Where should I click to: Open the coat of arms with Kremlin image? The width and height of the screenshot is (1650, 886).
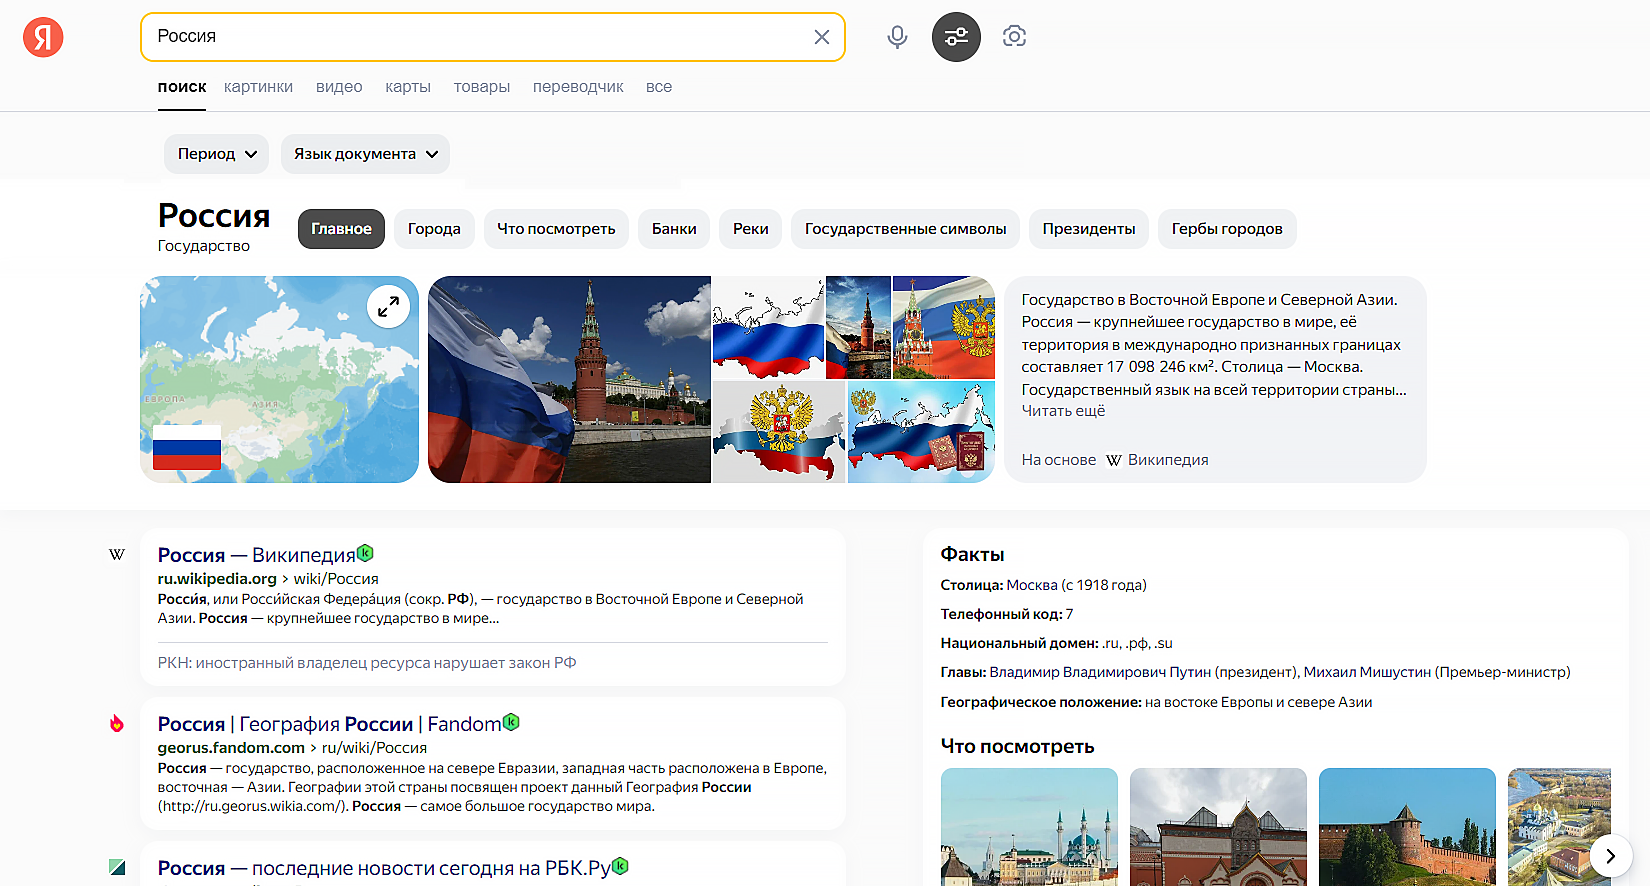[944, 327]
